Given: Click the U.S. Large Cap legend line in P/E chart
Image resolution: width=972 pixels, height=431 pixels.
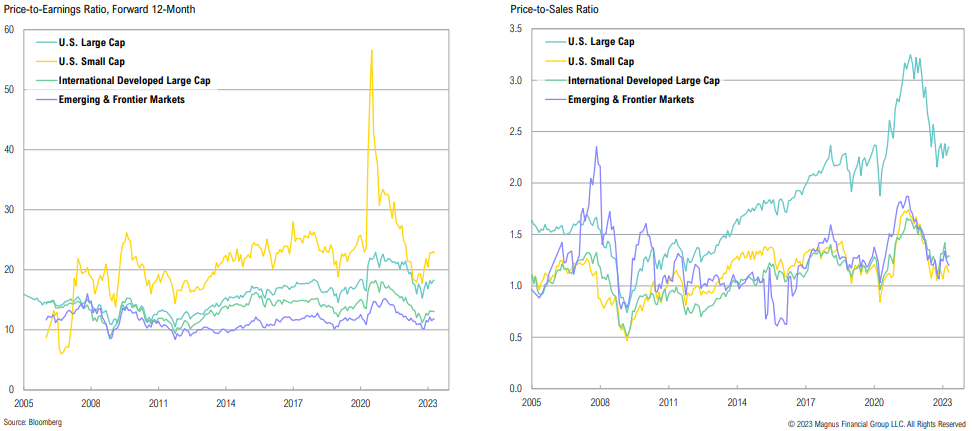Looking at the screenshot, I should click(x=47, y=43).
